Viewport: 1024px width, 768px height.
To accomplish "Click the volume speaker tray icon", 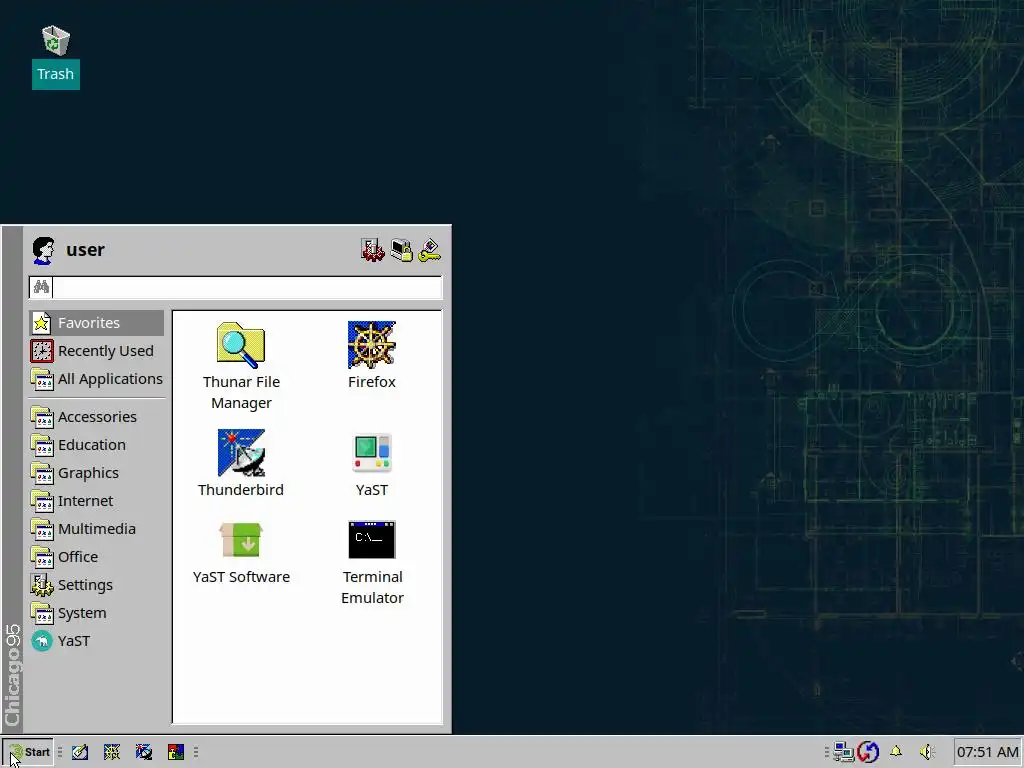I will point(927,752).
